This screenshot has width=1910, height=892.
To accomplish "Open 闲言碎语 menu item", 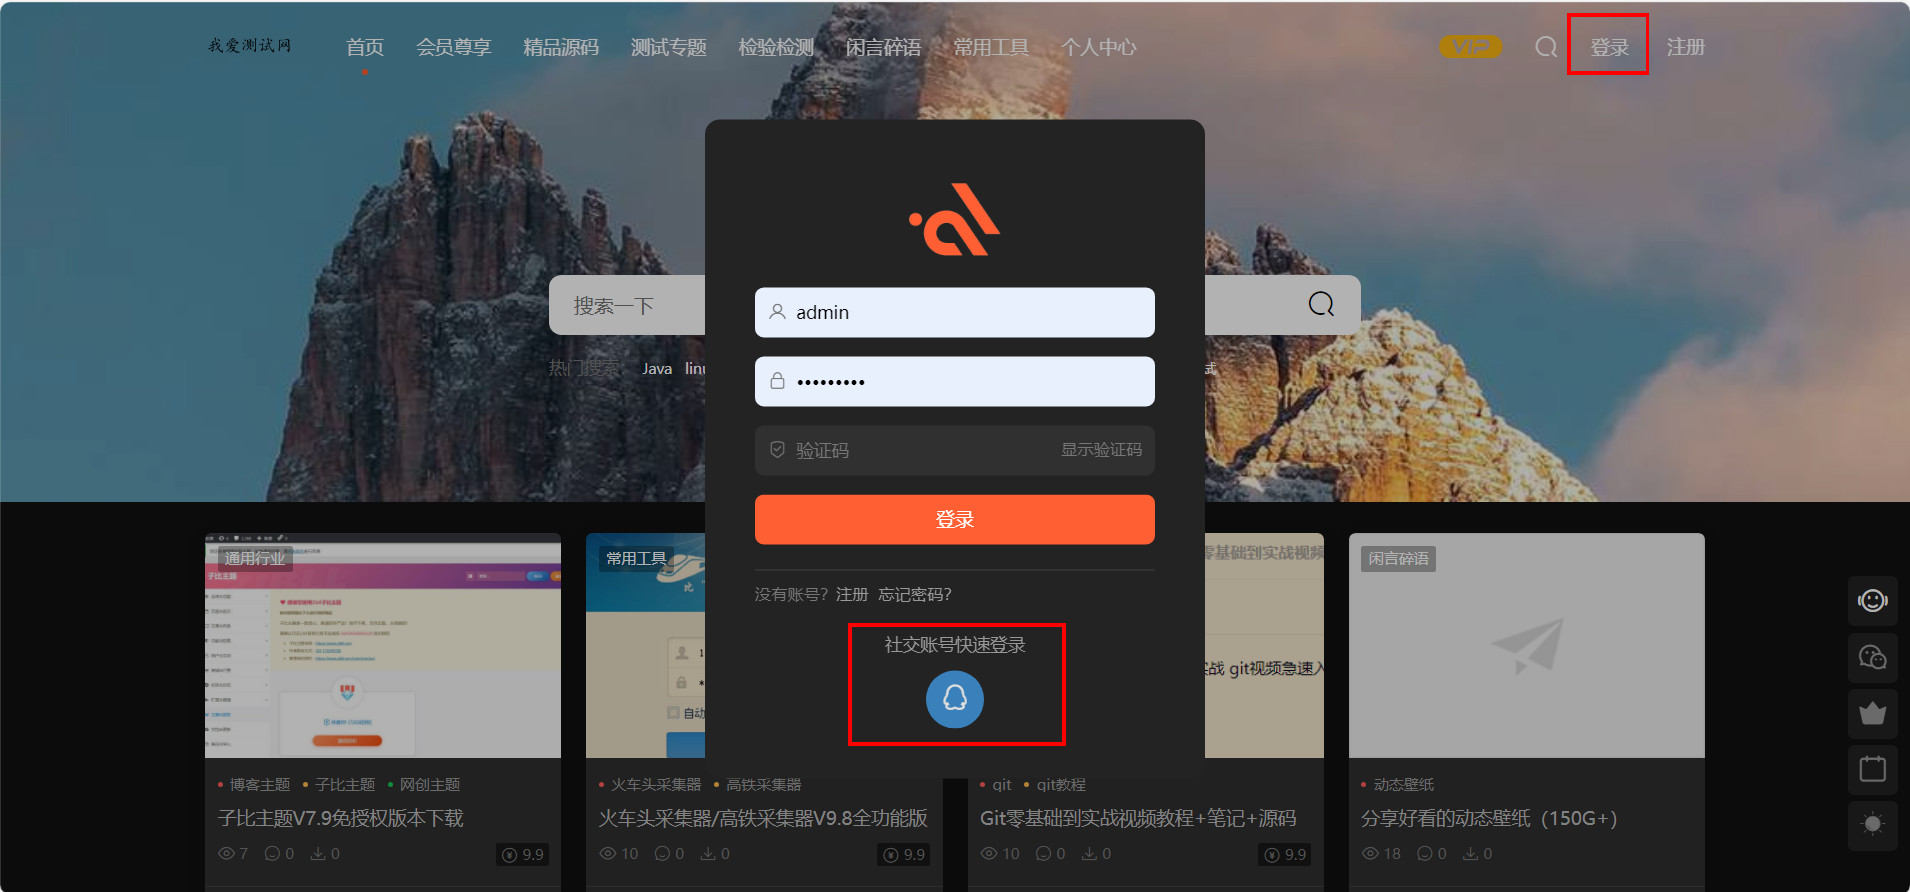I will 883,47.
